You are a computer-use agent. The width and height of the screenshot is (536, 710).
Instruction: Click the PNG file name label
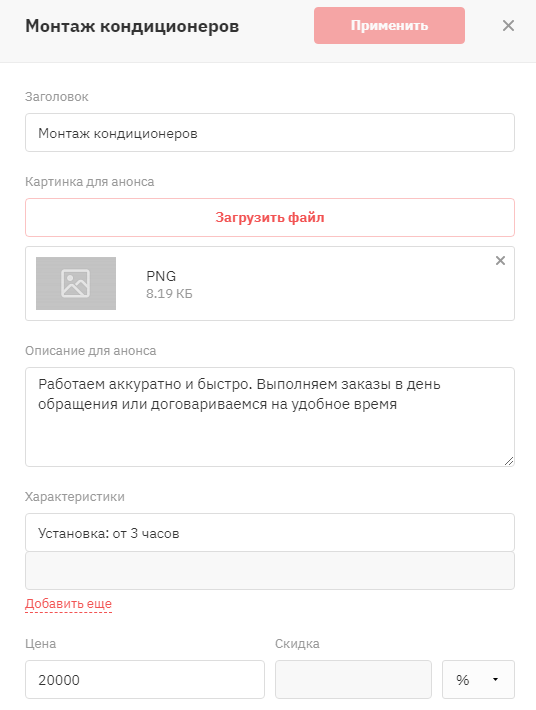coord(161,276)
